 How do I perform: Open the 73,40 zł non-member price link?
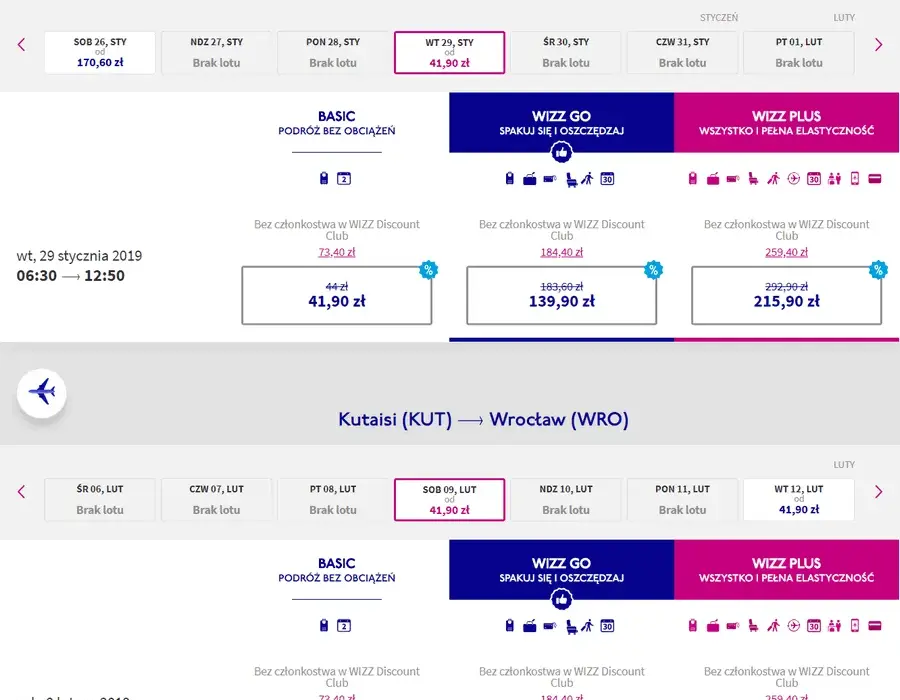click(x=337, y=252)
